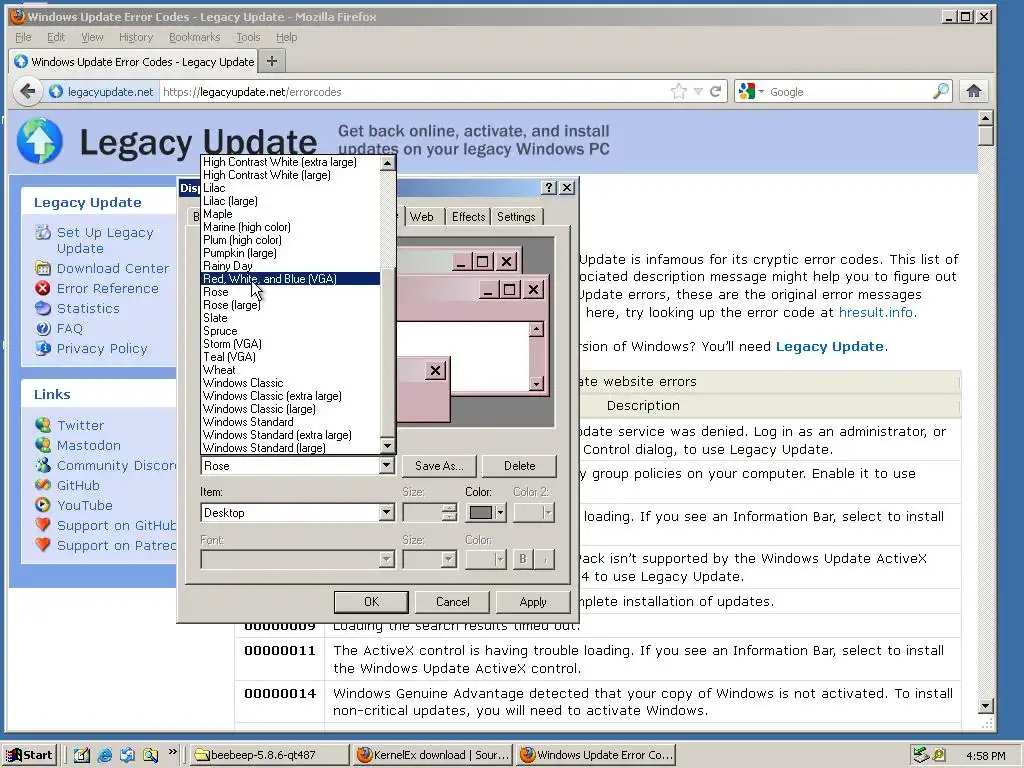Switch to the Settings tab
Image resolution: width=1024 pixels, height=768 pixels.
(x=516, y=217)
